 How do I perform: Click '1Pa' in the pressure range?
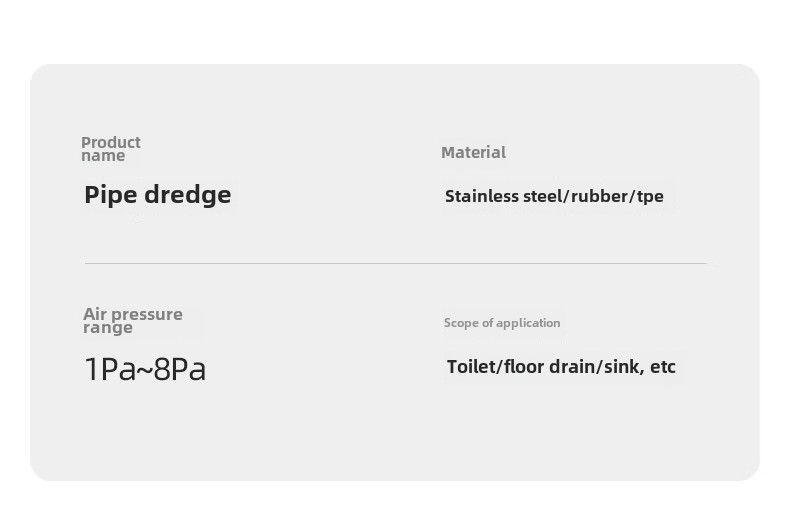tap(110, 369)
